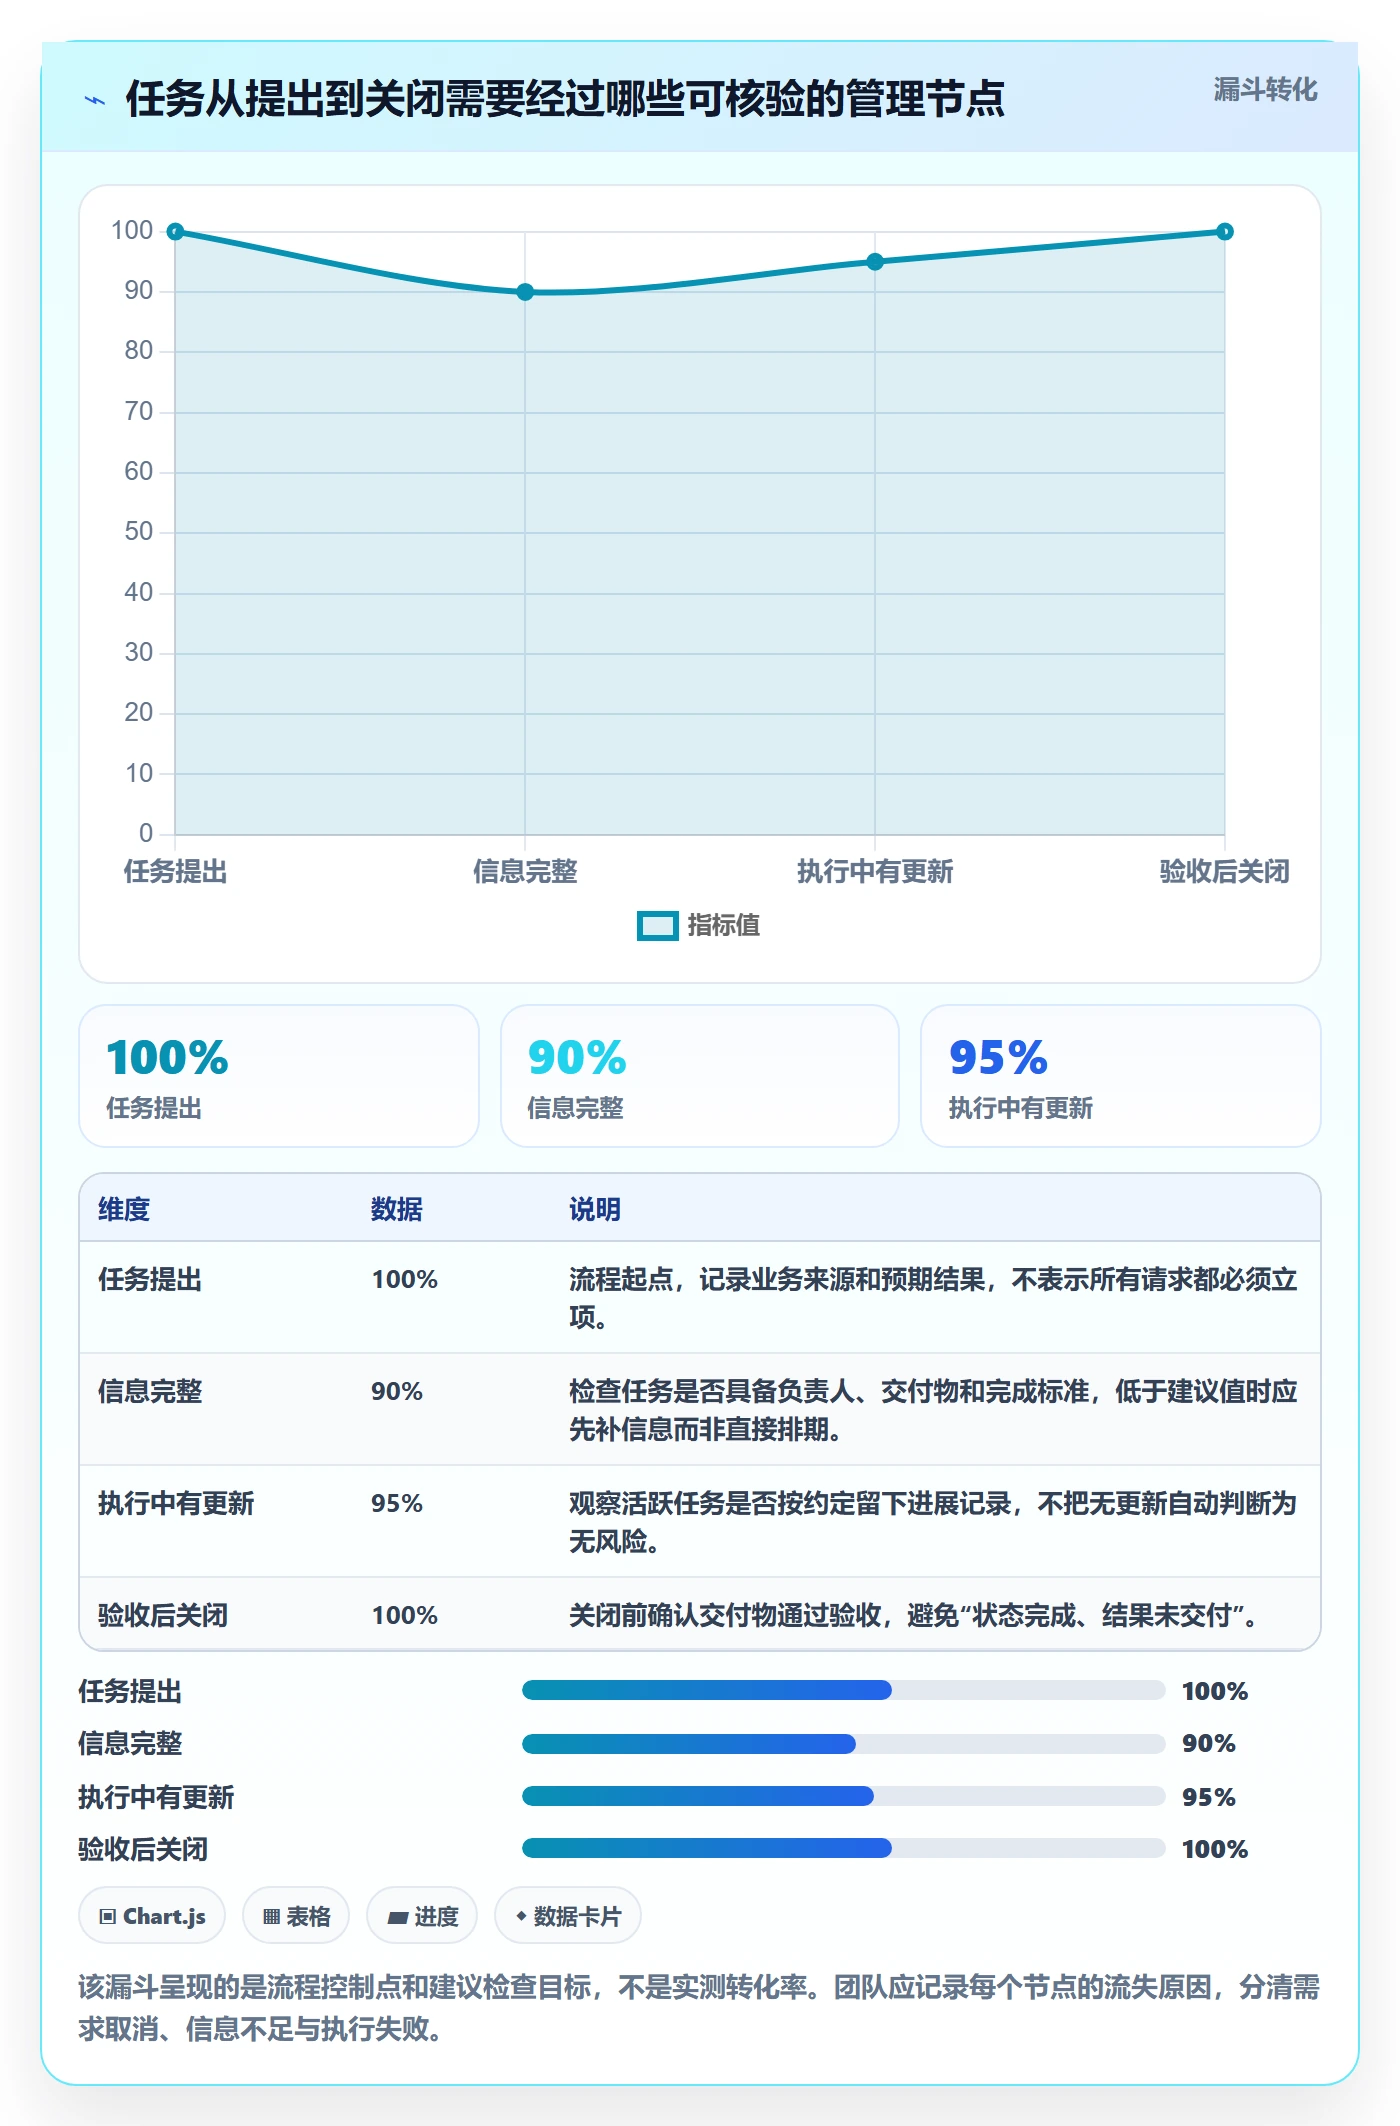The image size is (1400, 2126).
Task: Toggle the 指标值 legend swatch
Action: [x=657, y=926]
